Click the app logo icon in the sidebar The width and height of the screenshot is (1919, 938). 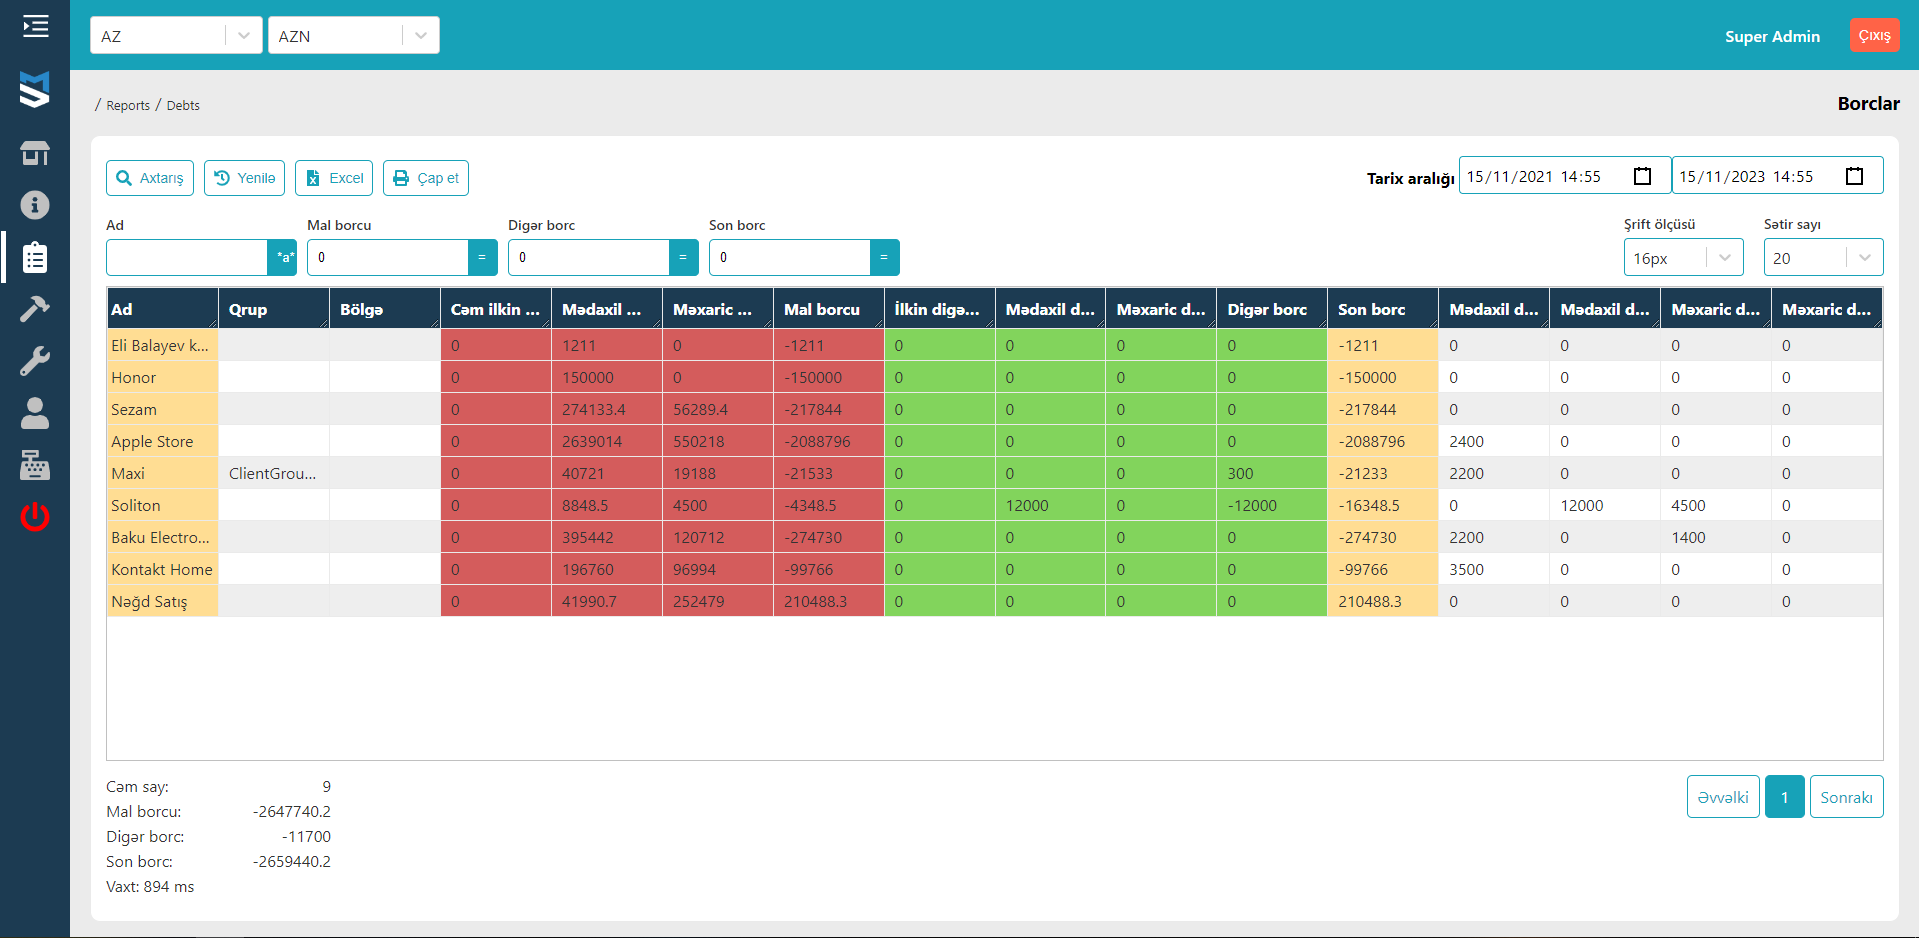pos(35,89)
